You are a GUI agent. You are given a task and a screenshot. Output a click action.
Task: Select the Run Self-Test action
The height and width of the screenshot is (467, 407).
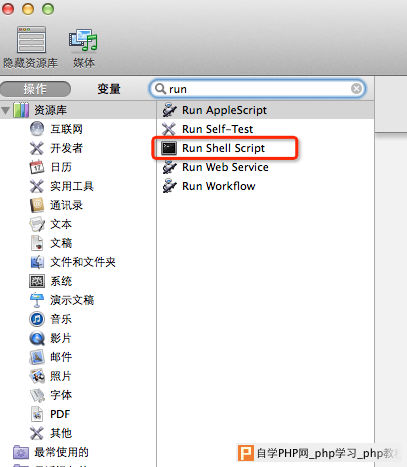pyautogui.click(x=265, y=129)
